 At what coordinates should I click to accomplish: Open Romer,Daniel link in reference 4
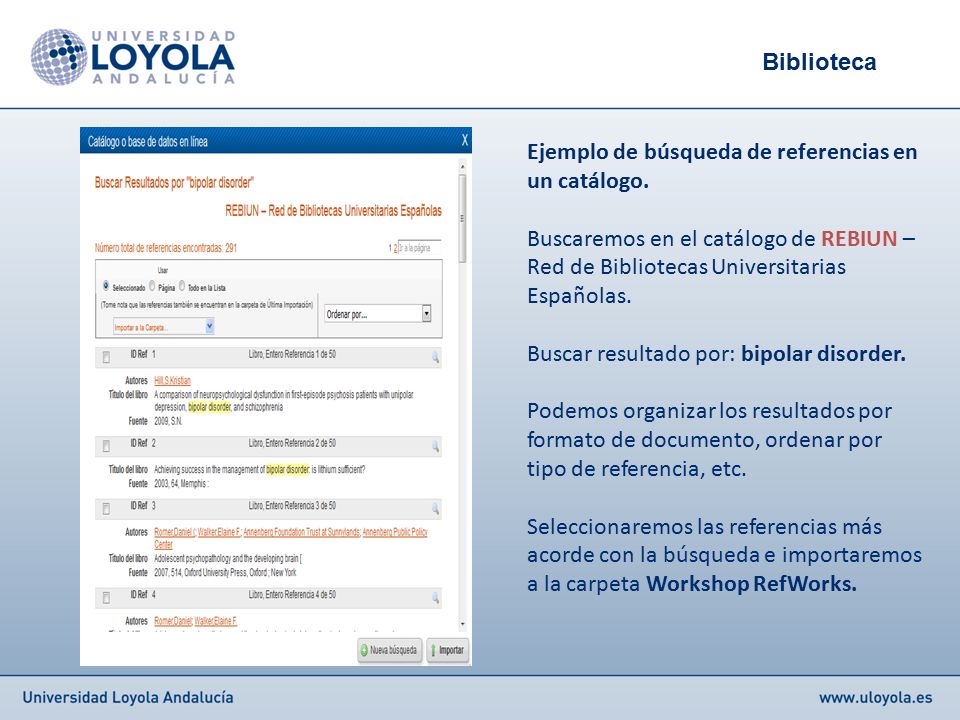tap(173, 621)
